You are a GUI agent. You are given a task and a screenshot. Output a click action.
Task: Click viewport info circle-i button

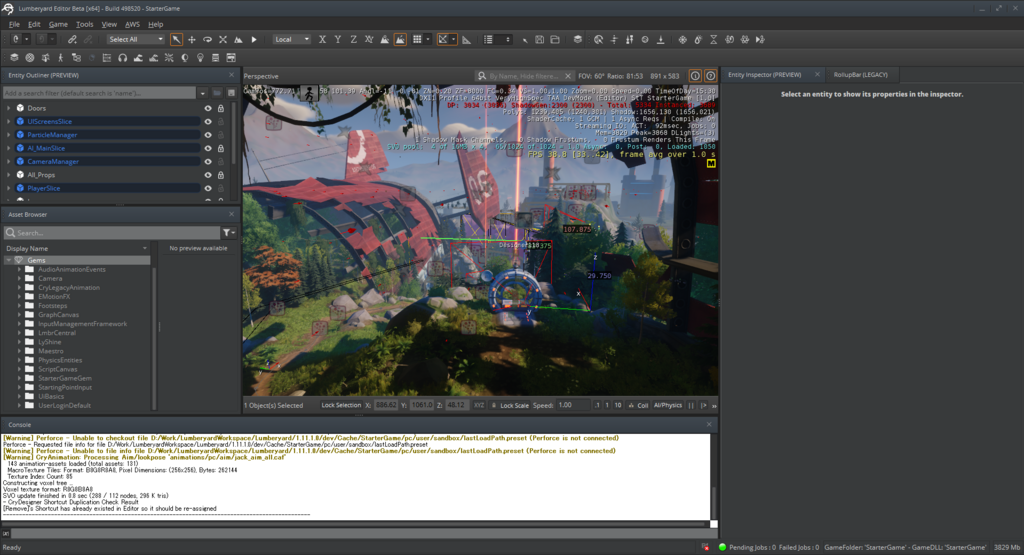tap(695, 76)
